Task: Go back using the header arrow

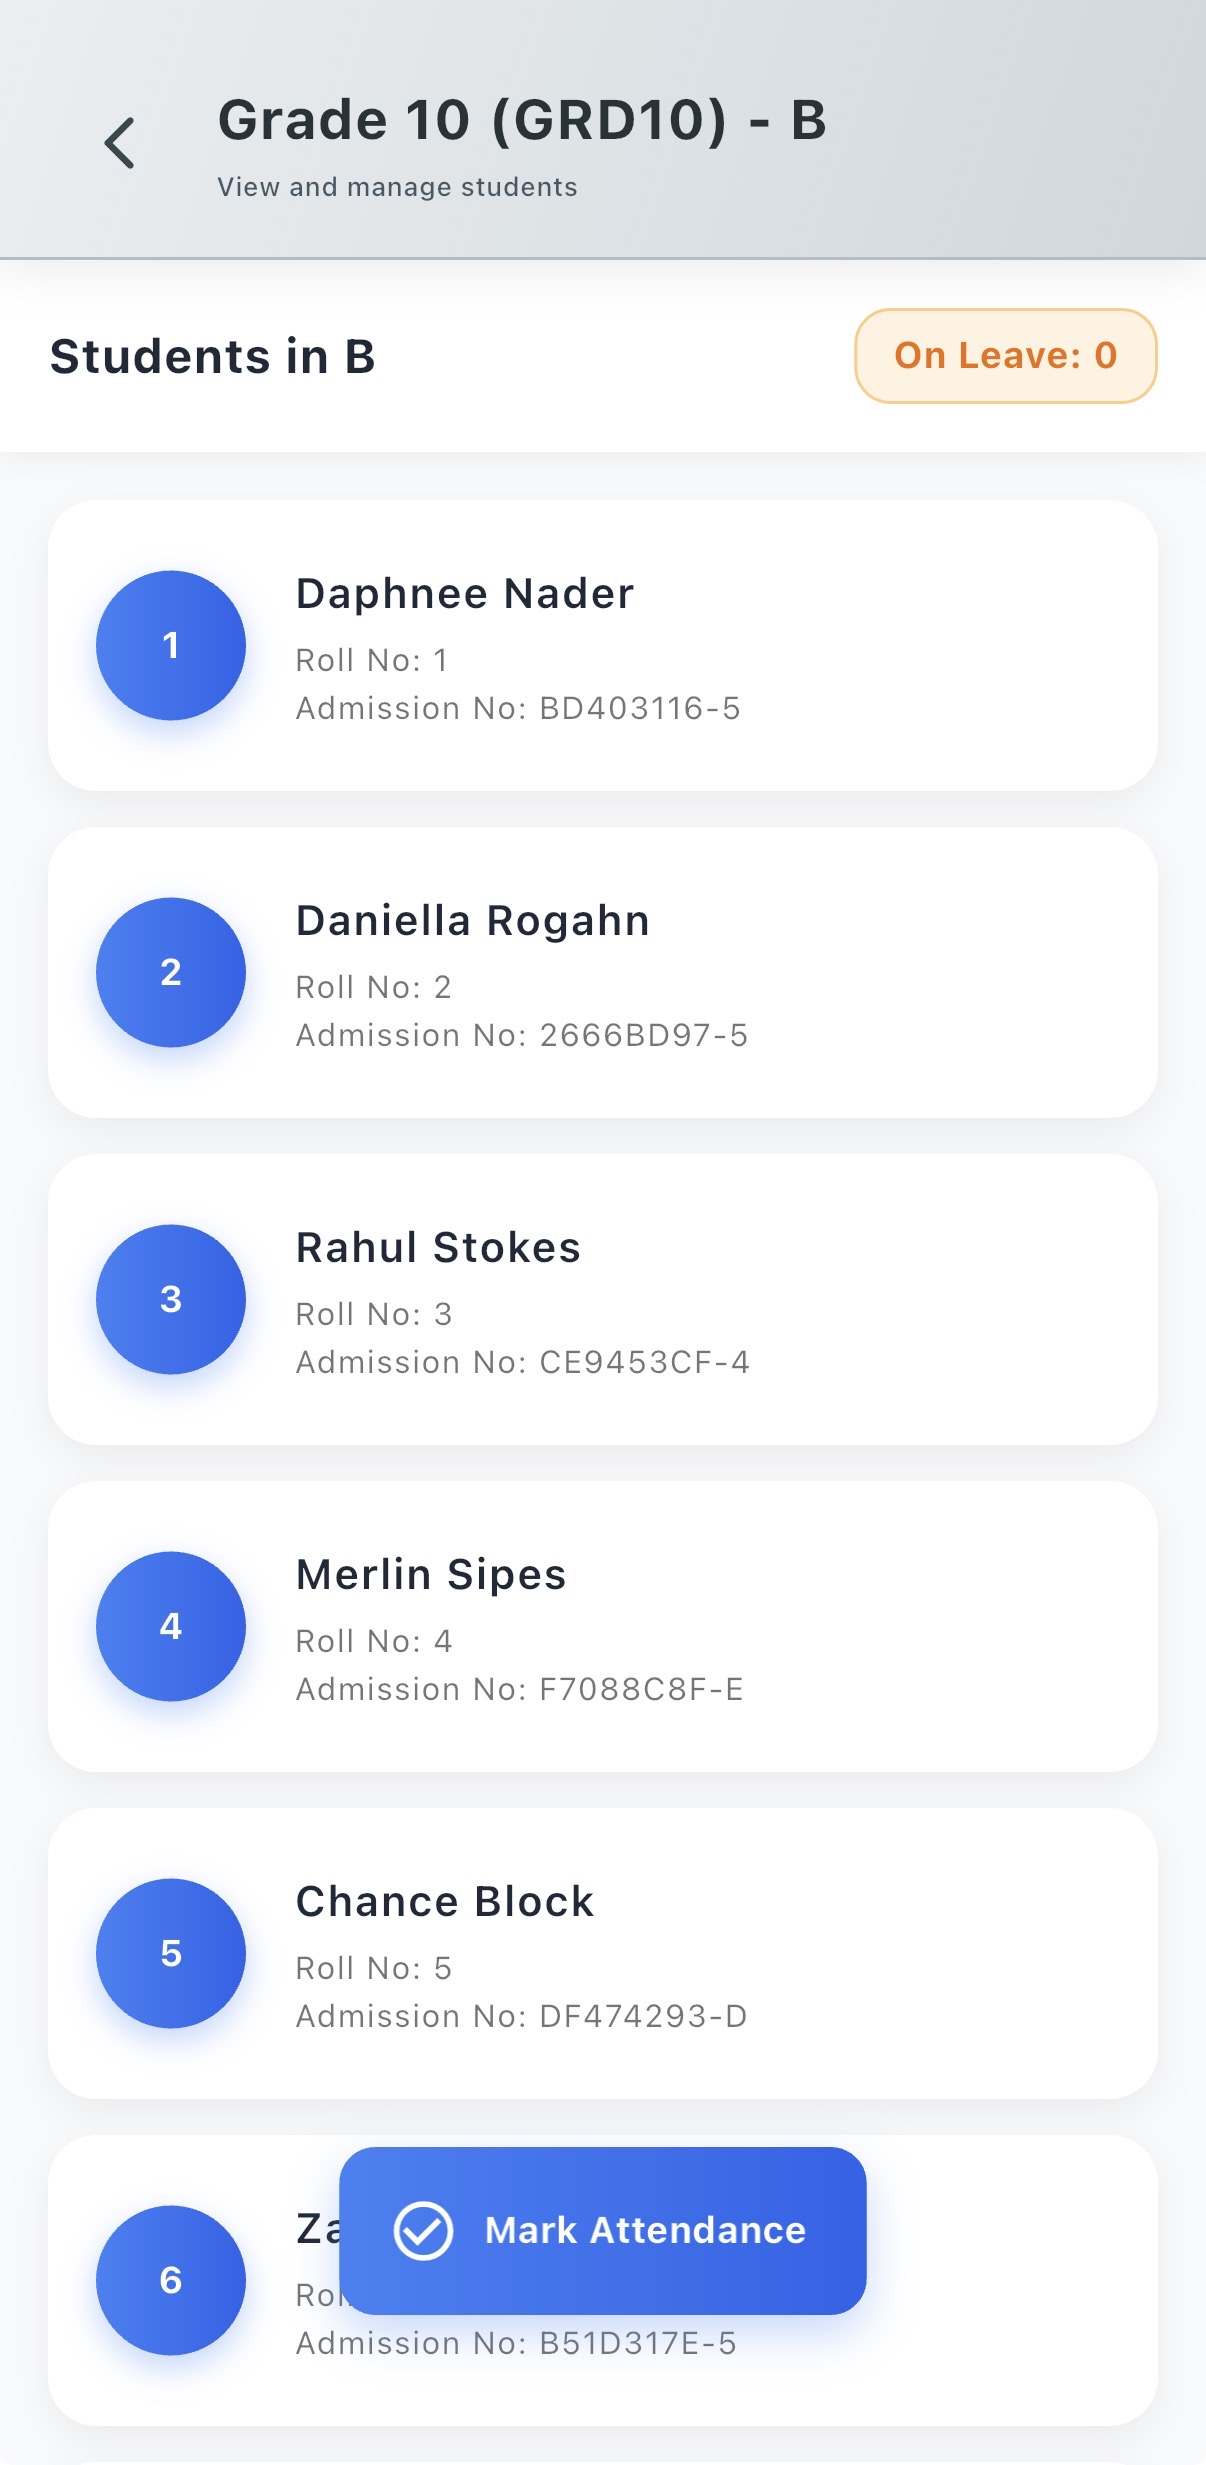Action: [x=120, y=143]
